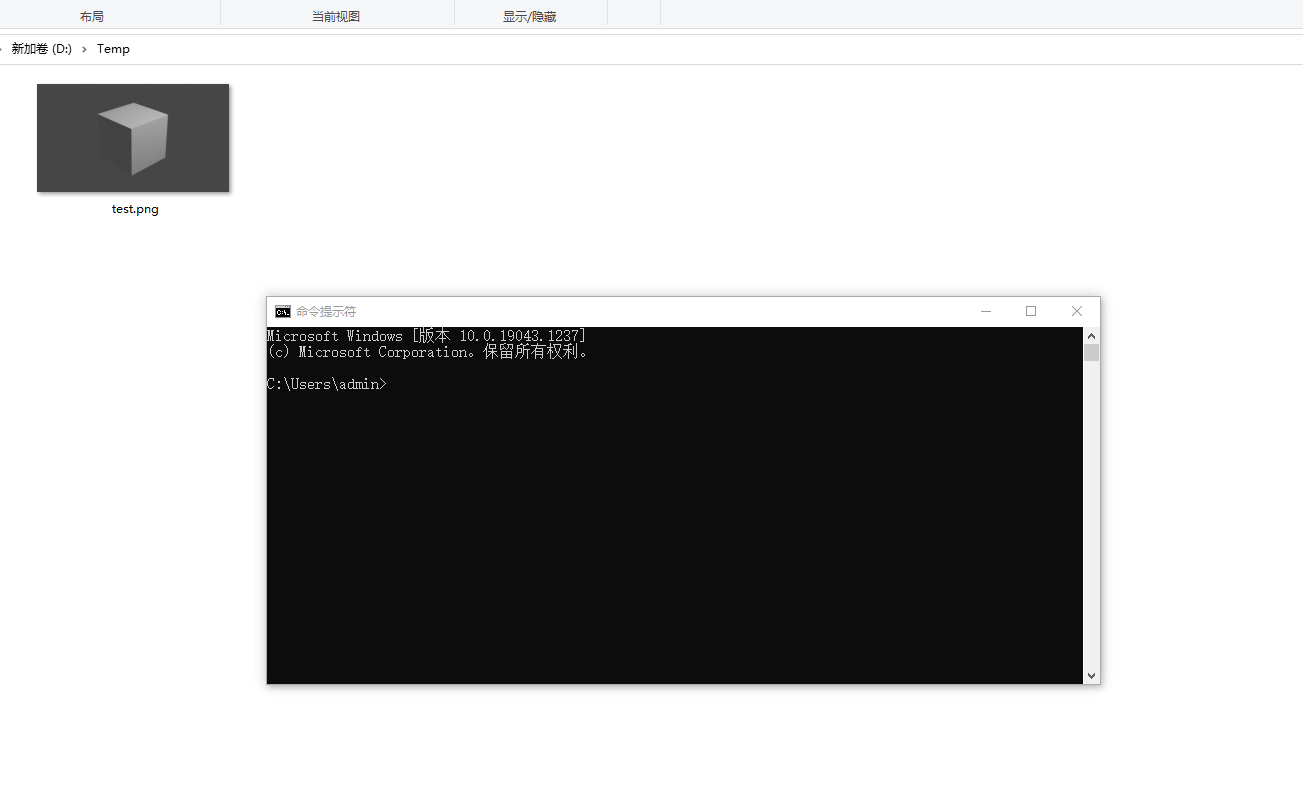Minimize the Command Prompt window
Screen dimensions: 1303x786
point(986,311)
